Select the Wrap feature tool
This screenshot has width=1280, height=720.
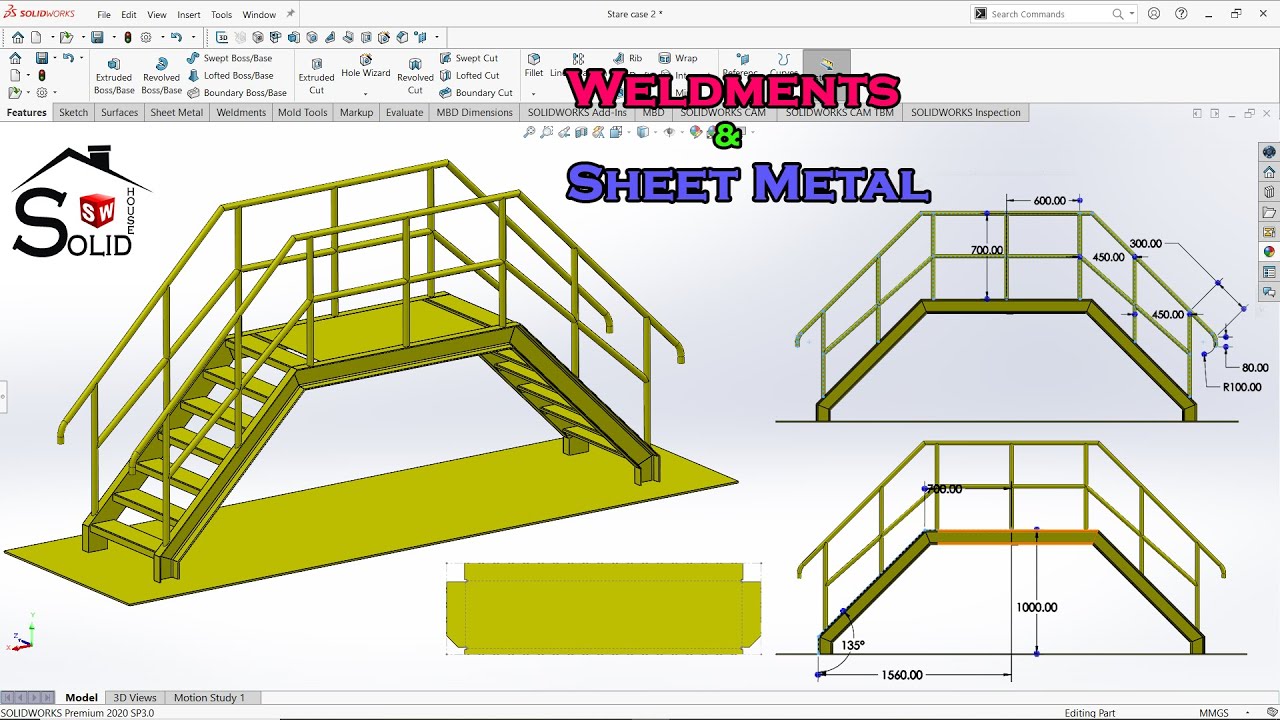(678, 58)
